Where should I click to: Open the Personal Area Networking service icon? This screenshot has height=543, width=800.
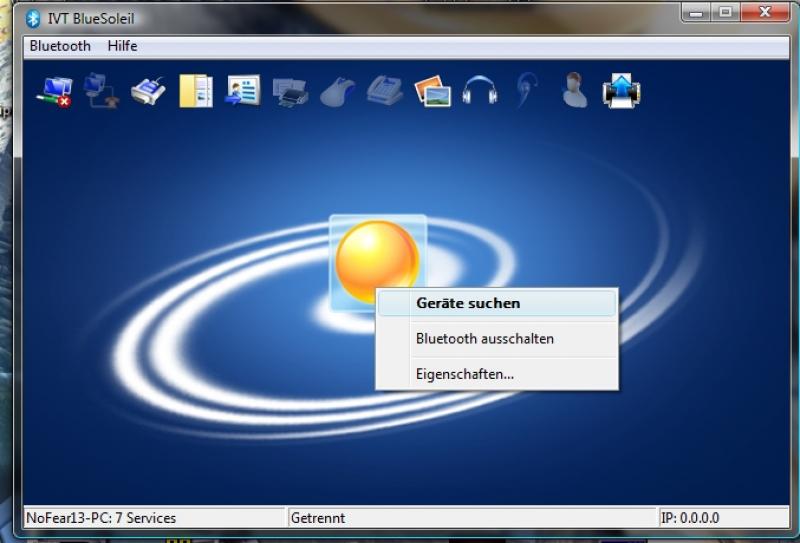tap(55, 91)
